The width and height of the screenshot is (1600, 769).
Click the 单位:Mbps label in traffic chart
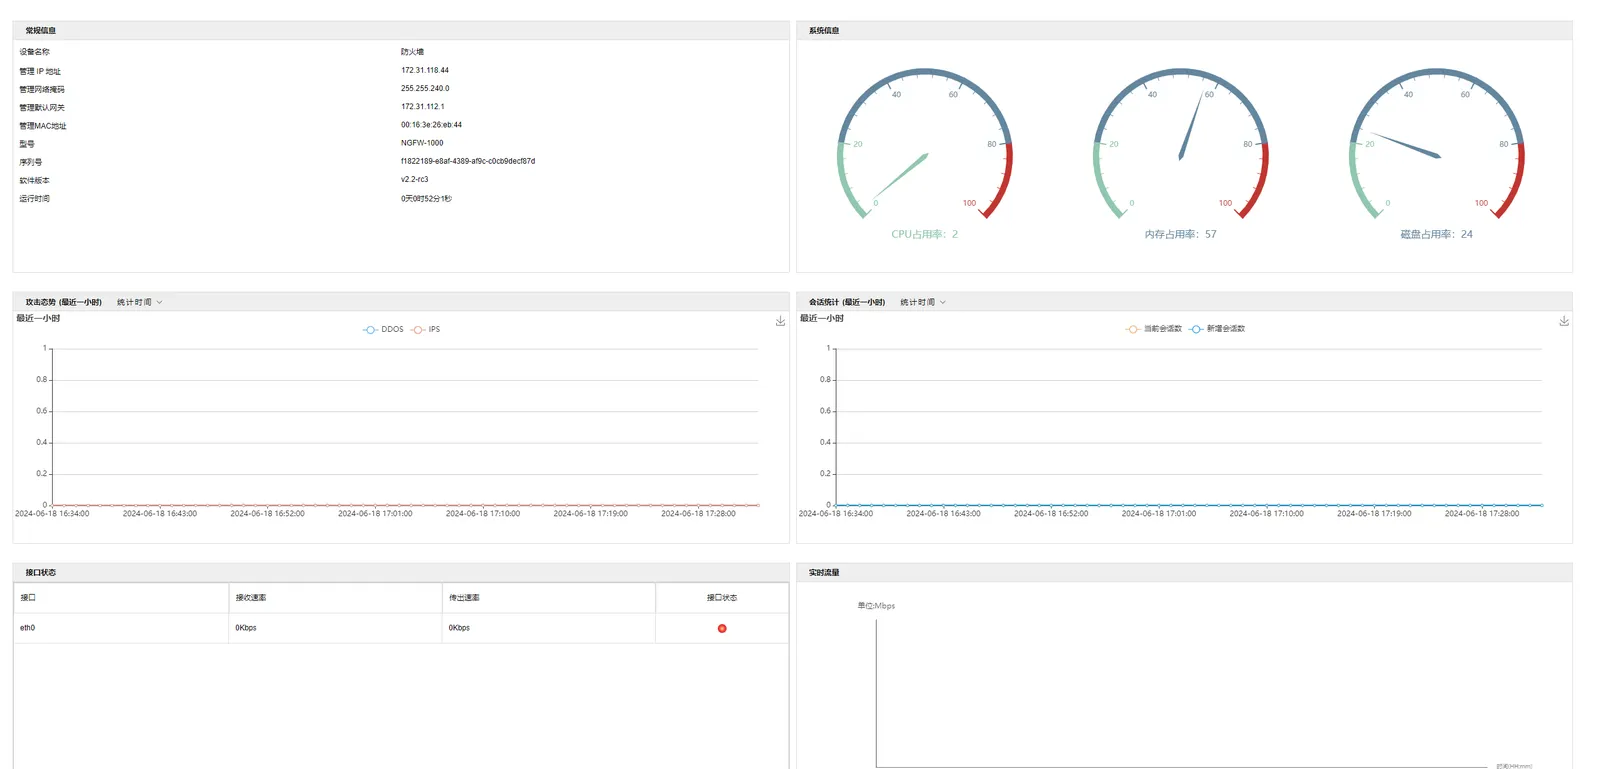click(876, 606)
